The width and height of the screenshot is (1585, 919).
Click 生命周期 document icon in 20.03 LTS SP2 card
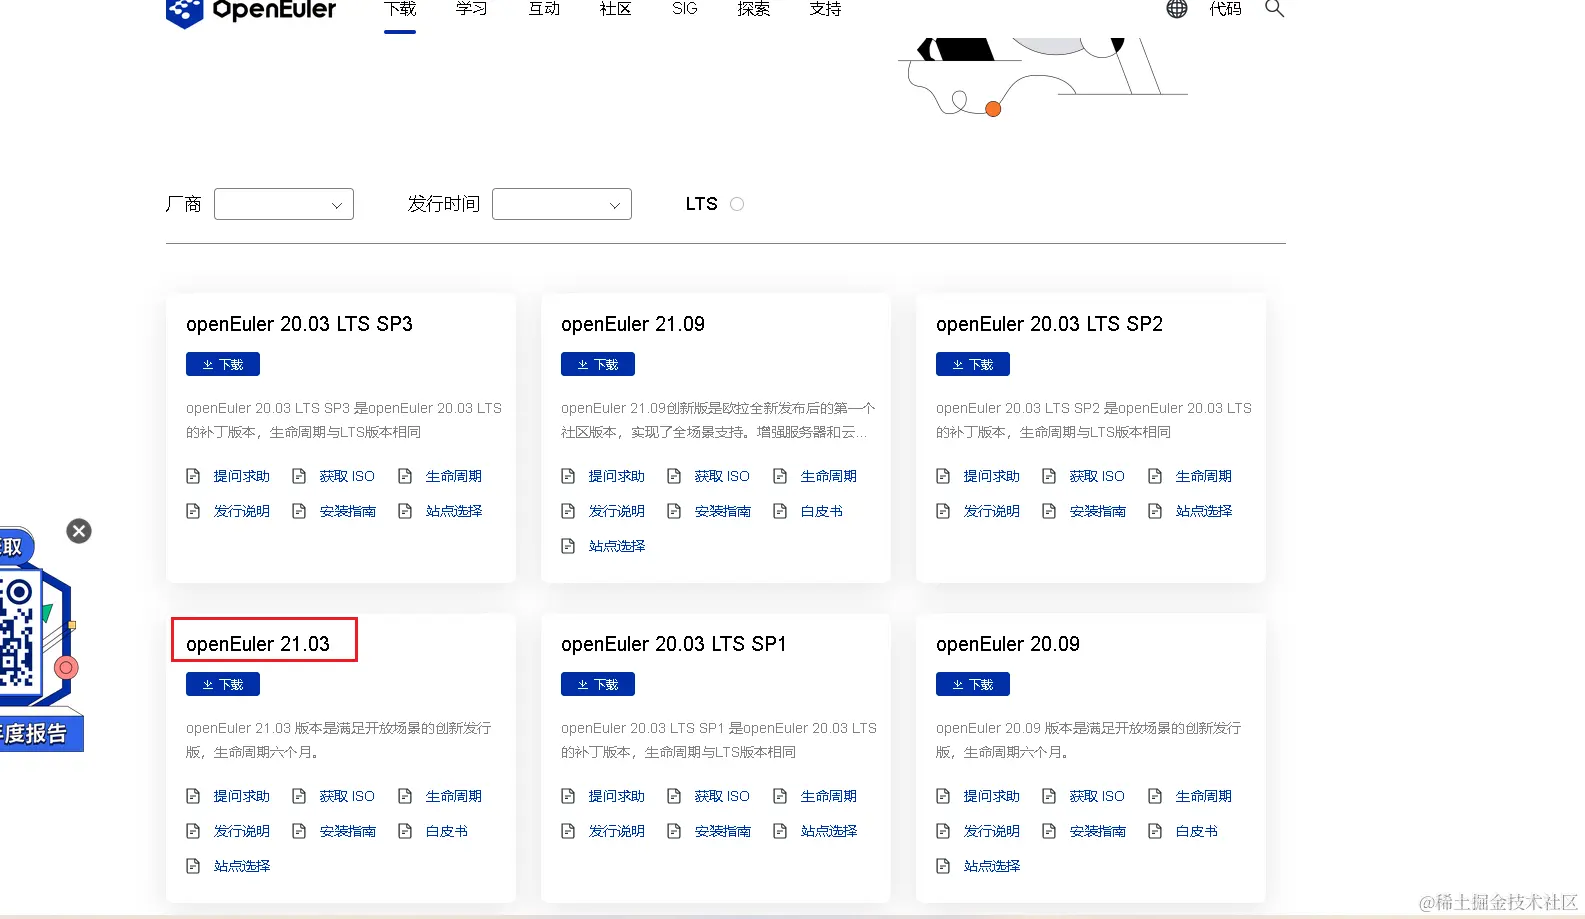click(1155, 476)
